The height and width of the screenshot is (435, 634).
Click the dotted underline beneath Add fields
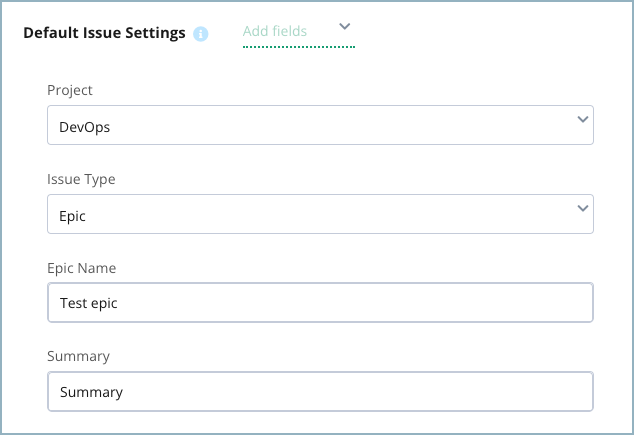pyautogui.click(x=299, y=47)
